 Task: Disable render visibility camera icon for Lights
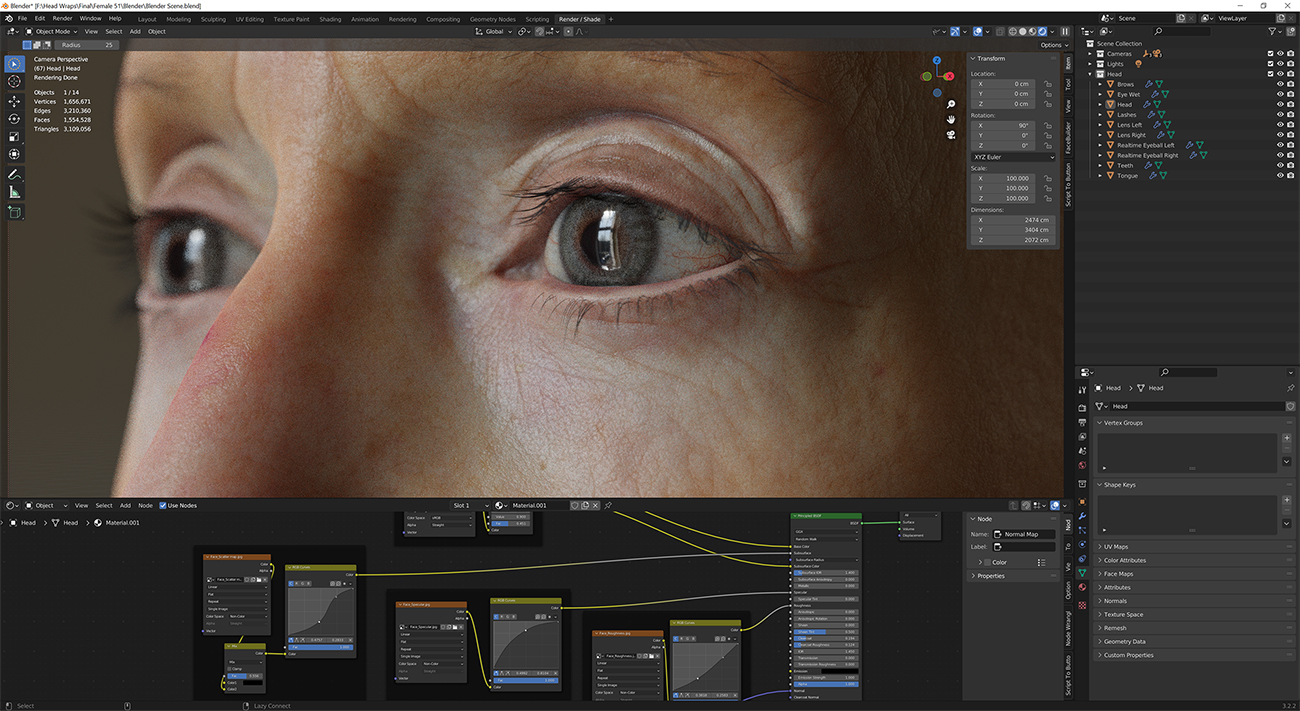[1290, 63]
